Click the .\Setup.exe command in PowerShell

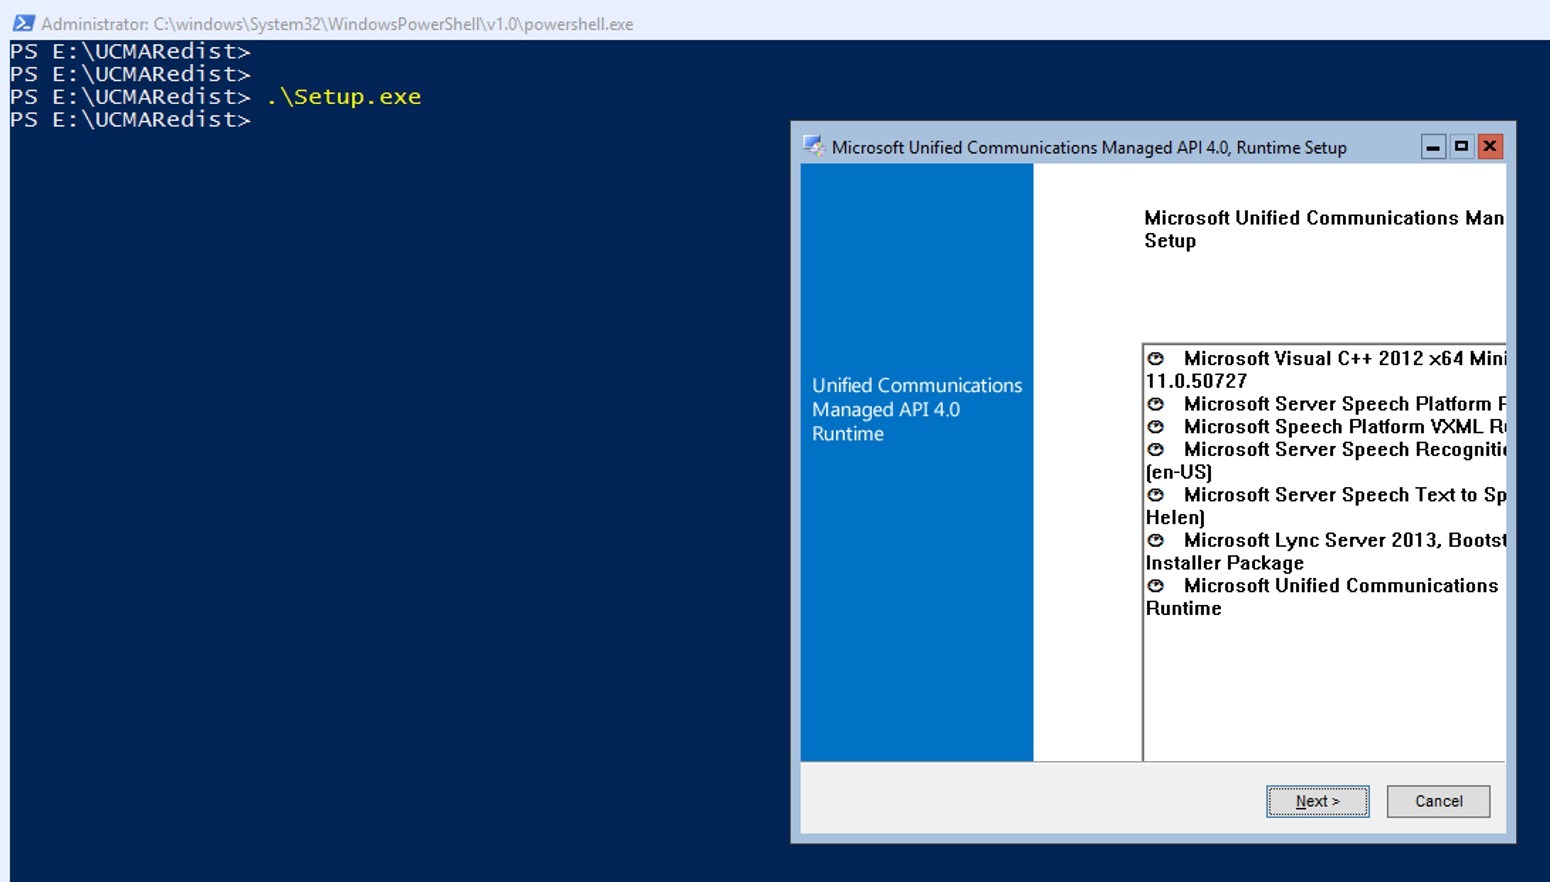(x=344, y=97)
